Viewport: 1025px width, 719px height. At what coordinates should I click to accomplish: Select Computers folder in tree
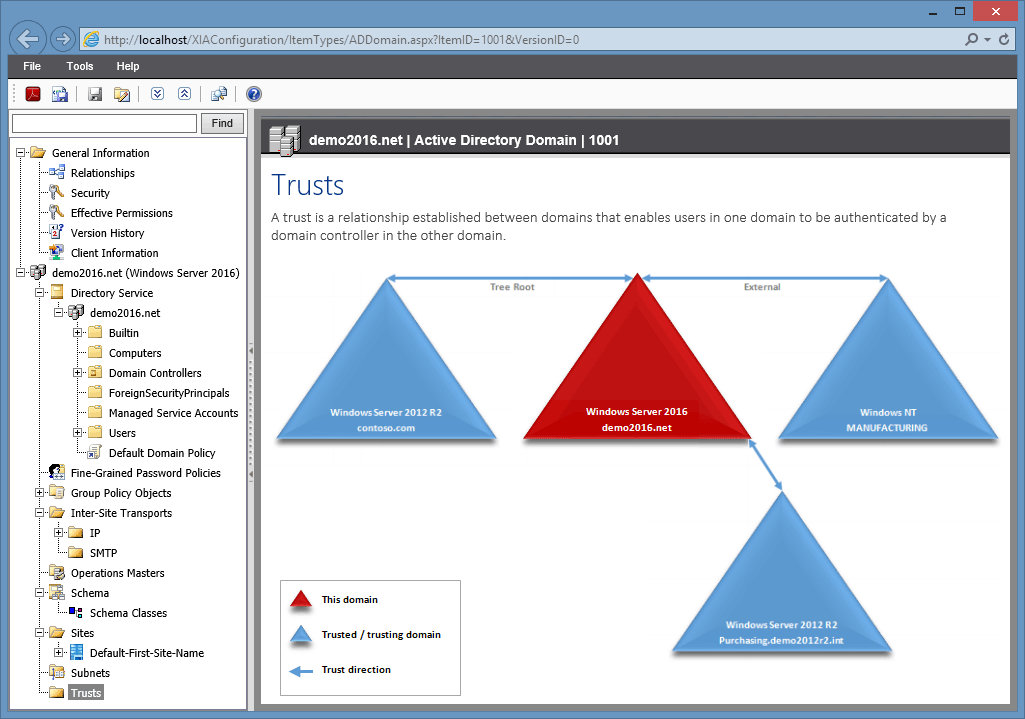135,353
